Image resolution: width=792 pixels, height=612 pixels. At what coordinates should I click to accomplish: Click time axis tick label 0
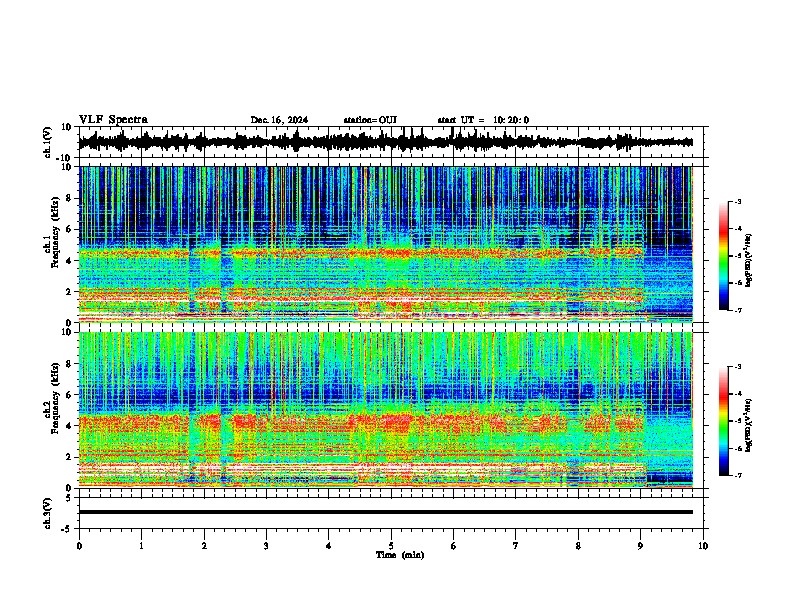79,546
